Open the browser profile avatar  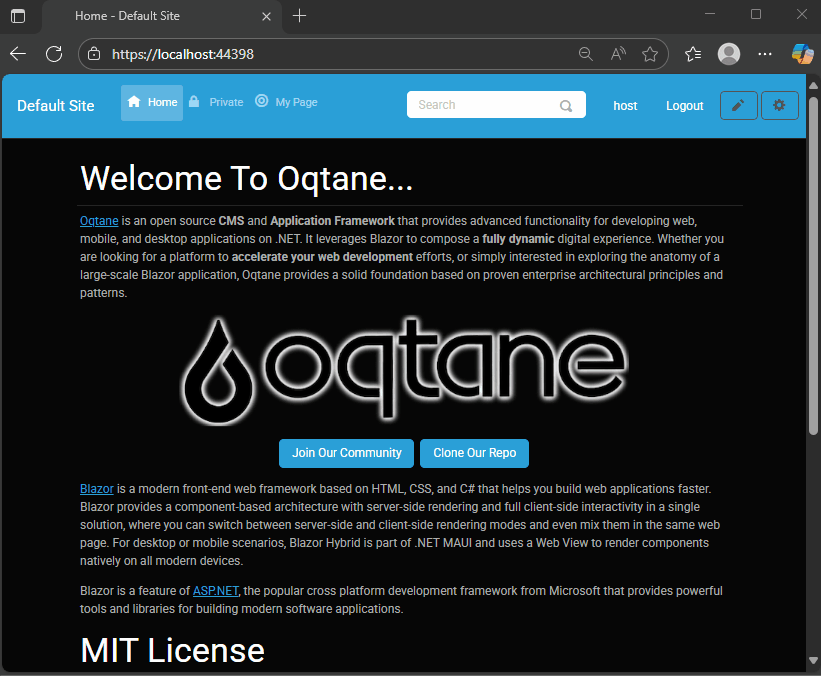[x=729, y=54]
